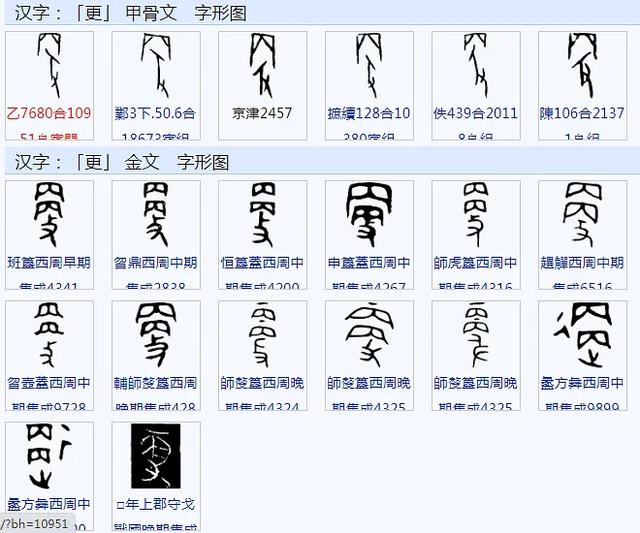Image resolution: width=640 pixels, height=533 pixels.
Task: Open the link 師虎簋西周中
Action: click(x=476, y=263)
